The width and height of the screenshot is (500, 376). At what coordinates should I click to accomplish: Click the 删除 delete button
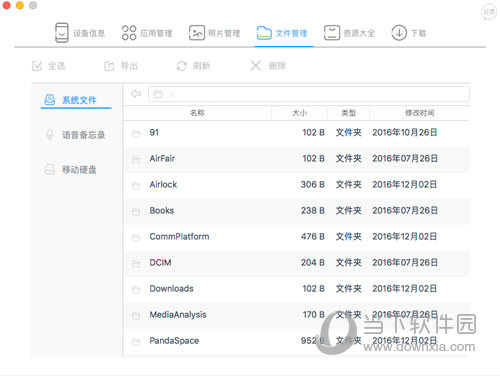pyautogui.click(x=268, y=66)
